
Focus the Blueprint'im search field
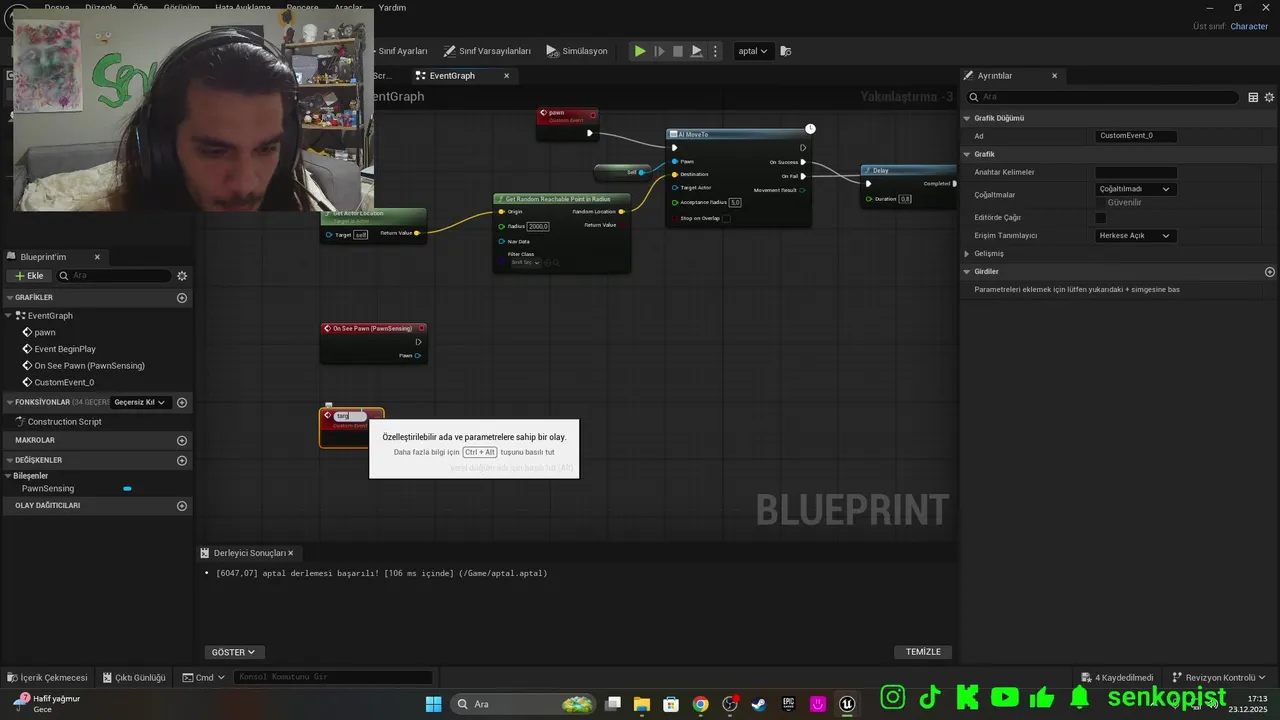[114, 276]
